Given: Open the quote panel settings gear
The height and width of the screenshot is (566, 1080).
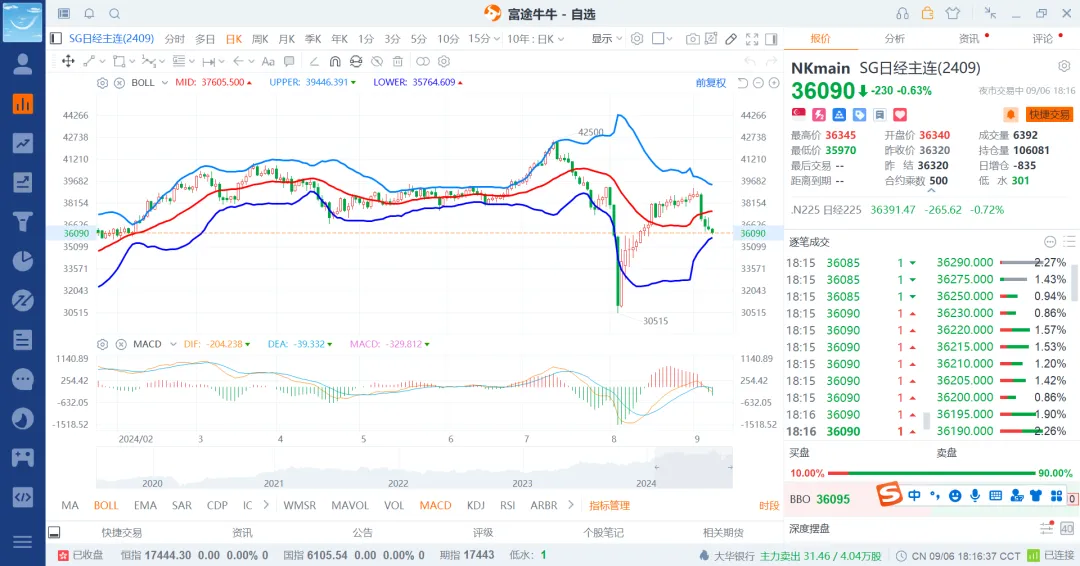Looking at the screenshot, I should click(1064, 67).
